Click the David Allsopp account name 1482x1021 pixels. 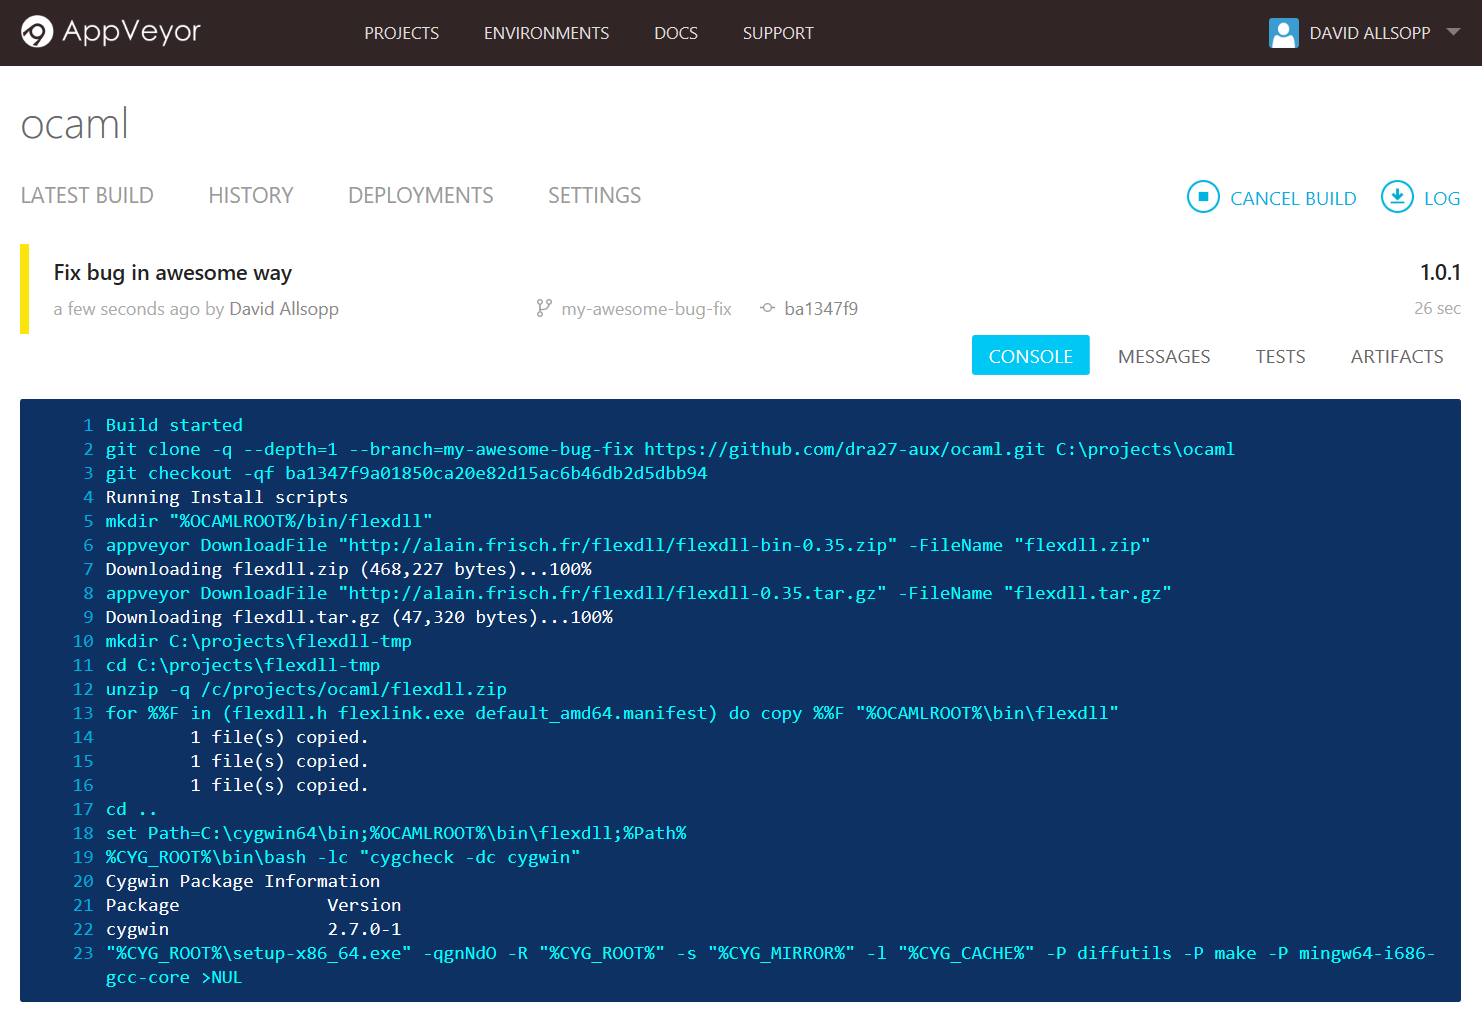click(1369, 33)
